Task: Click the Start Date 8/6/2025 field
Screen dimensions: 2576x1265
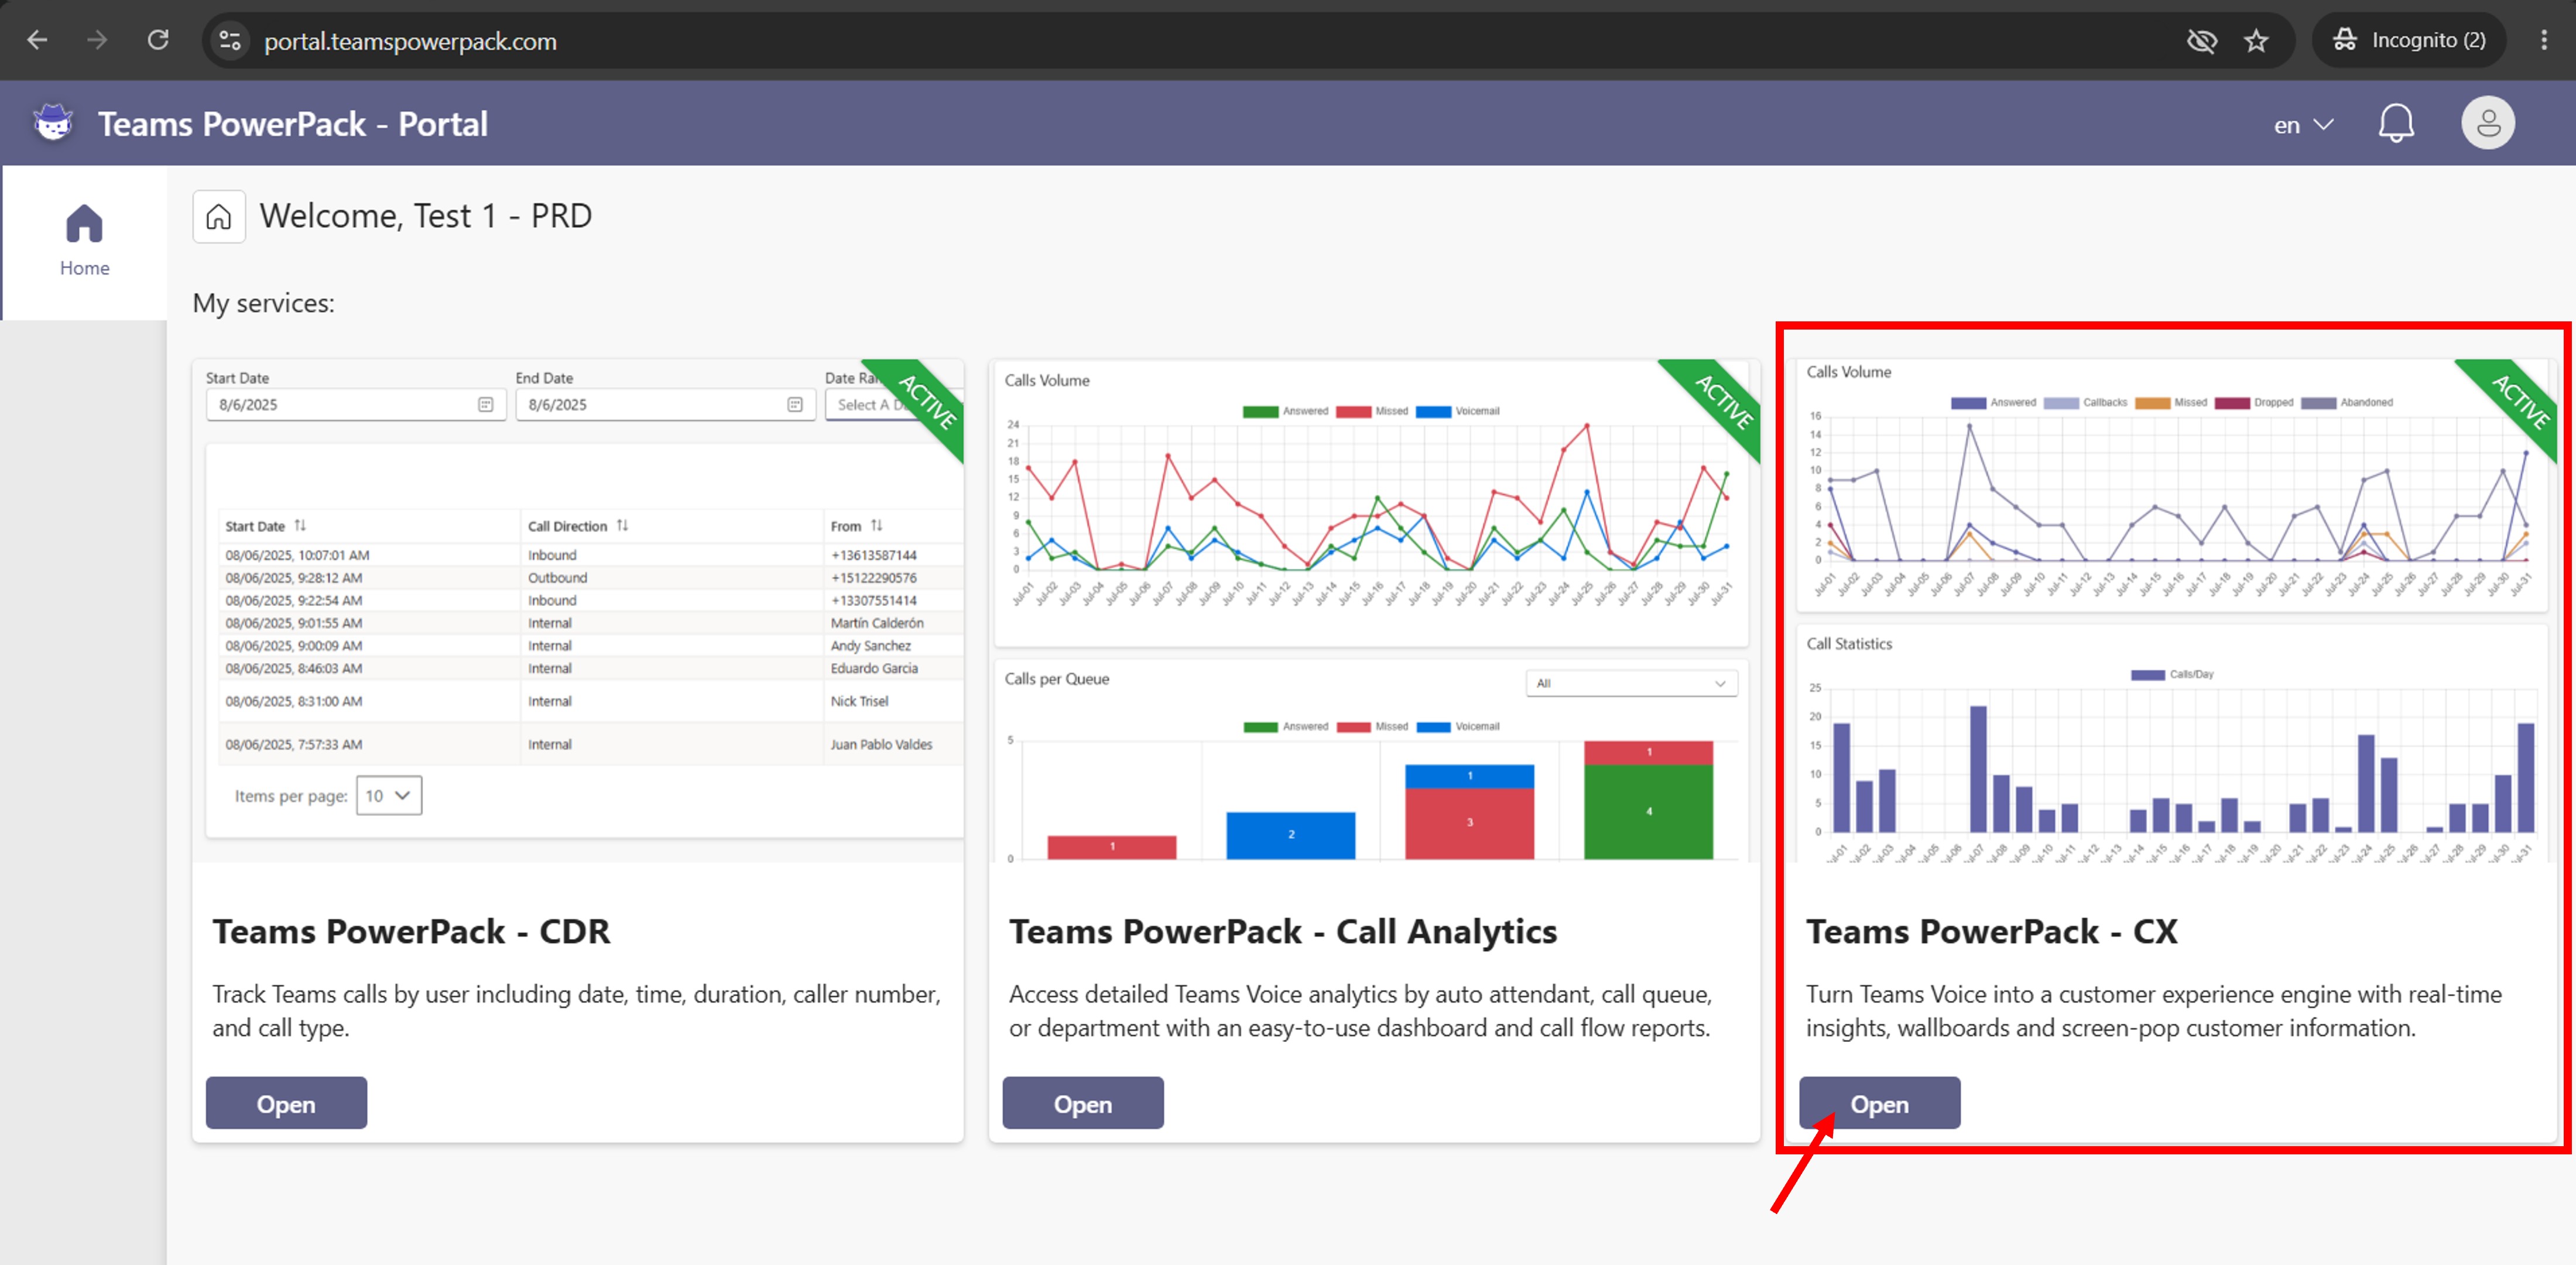Action: click(x=356, y=404)
